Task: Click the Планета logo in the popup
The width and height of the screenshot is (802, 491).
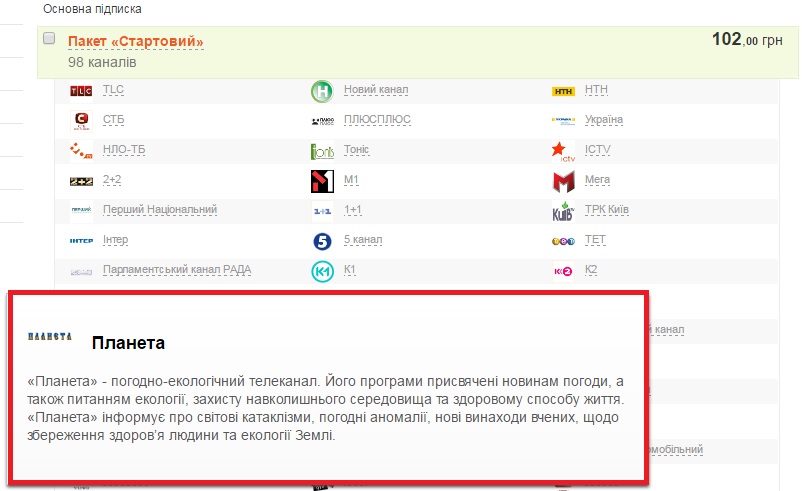Action: pyautogui.click(x=50, y=337)
